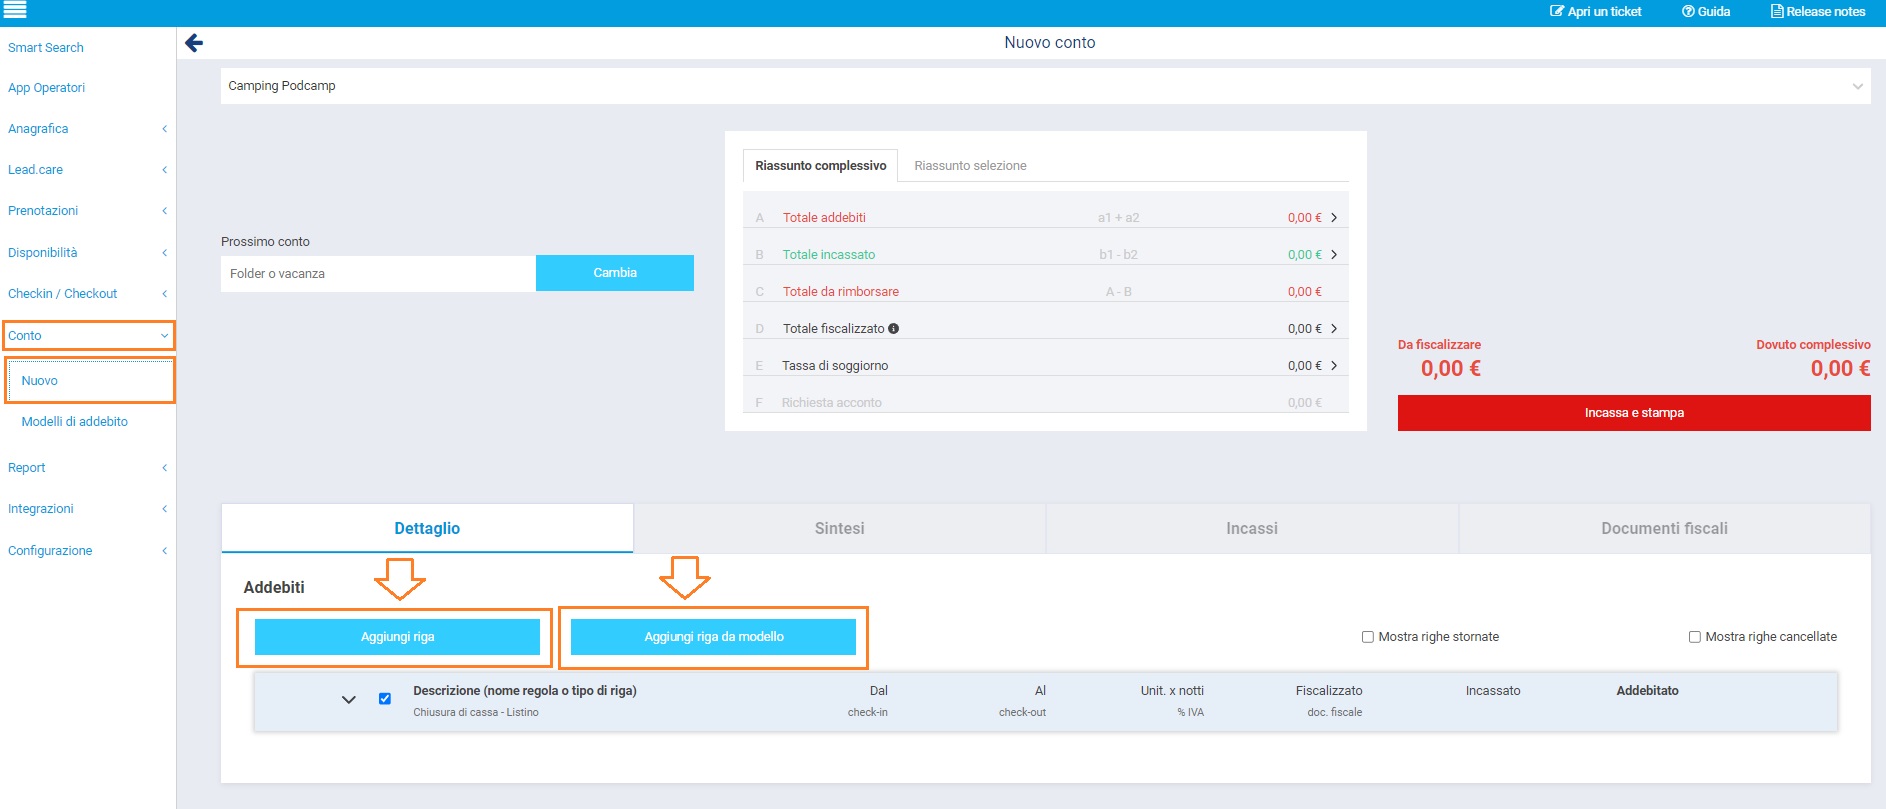The height and width of the screenshot is (809, 1886).
Task: Uncheck the Descrizione header row checkbox
Action: coord(385,699)
